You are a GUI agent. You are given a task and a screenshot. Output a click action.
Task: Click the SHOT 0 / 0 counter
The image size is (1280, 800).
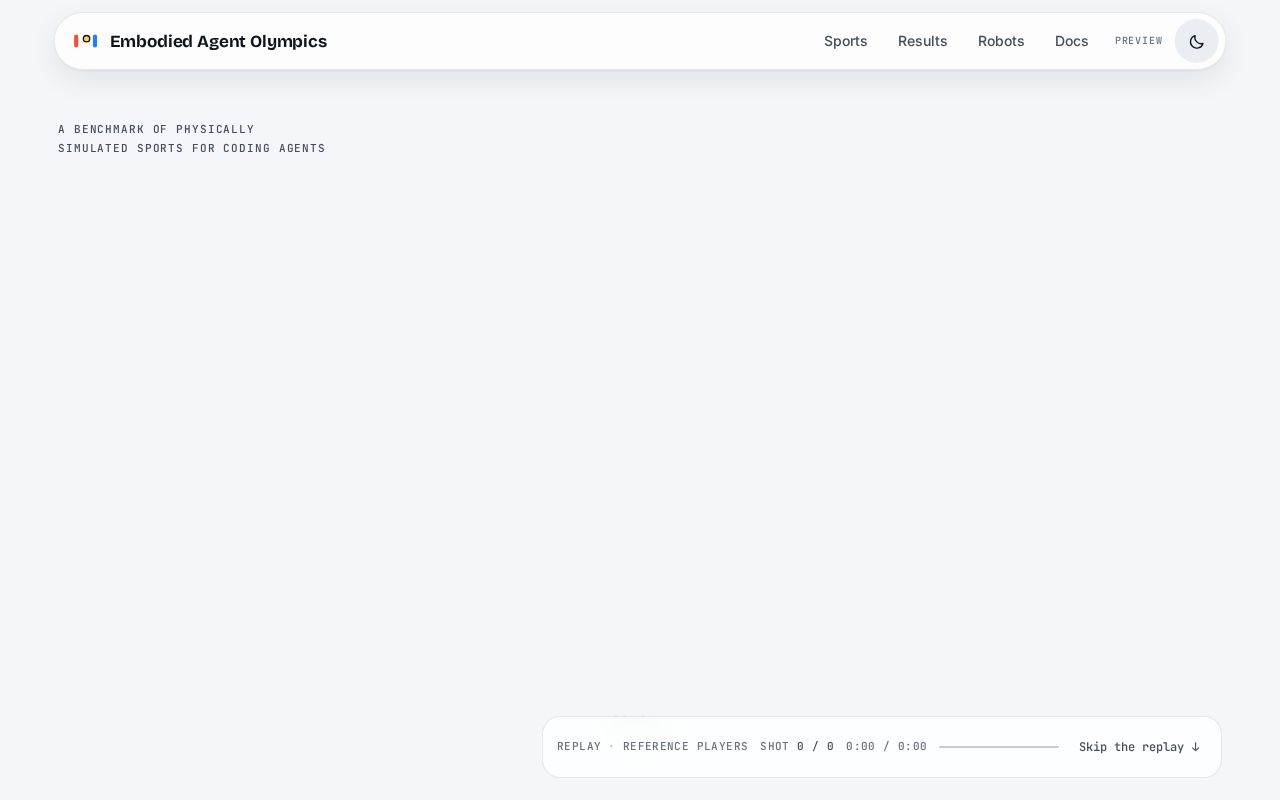pyautogui.click(x=797, y=747)
